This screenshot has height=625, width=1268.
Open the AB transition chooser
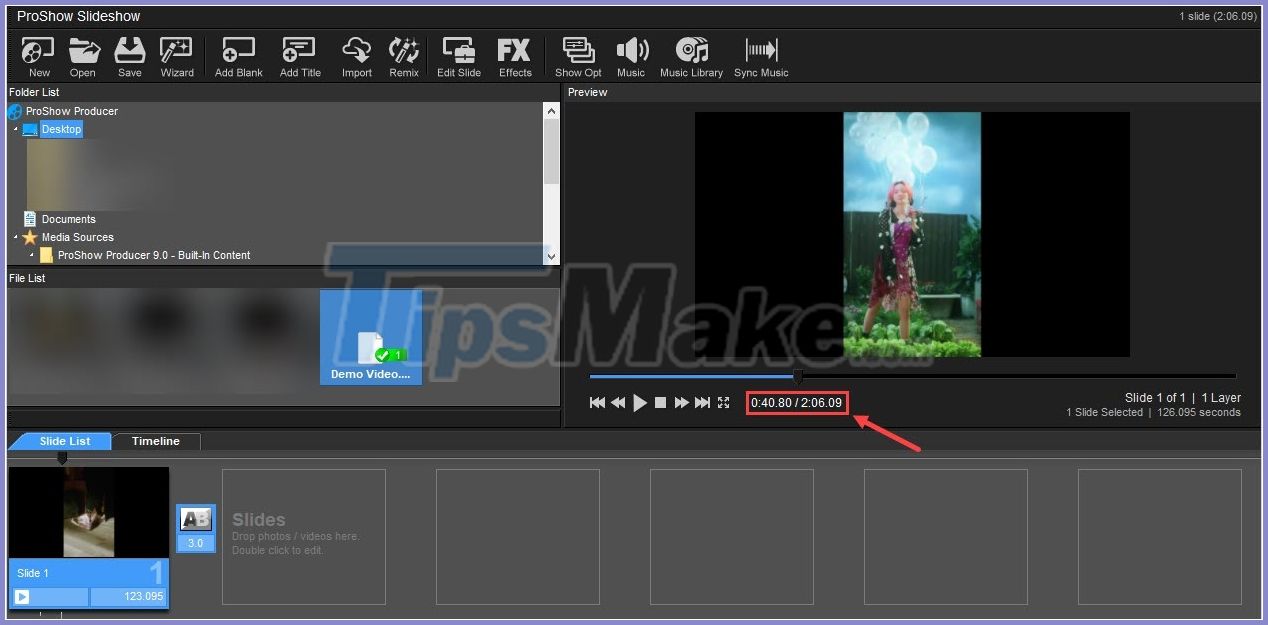pos(196,519)
